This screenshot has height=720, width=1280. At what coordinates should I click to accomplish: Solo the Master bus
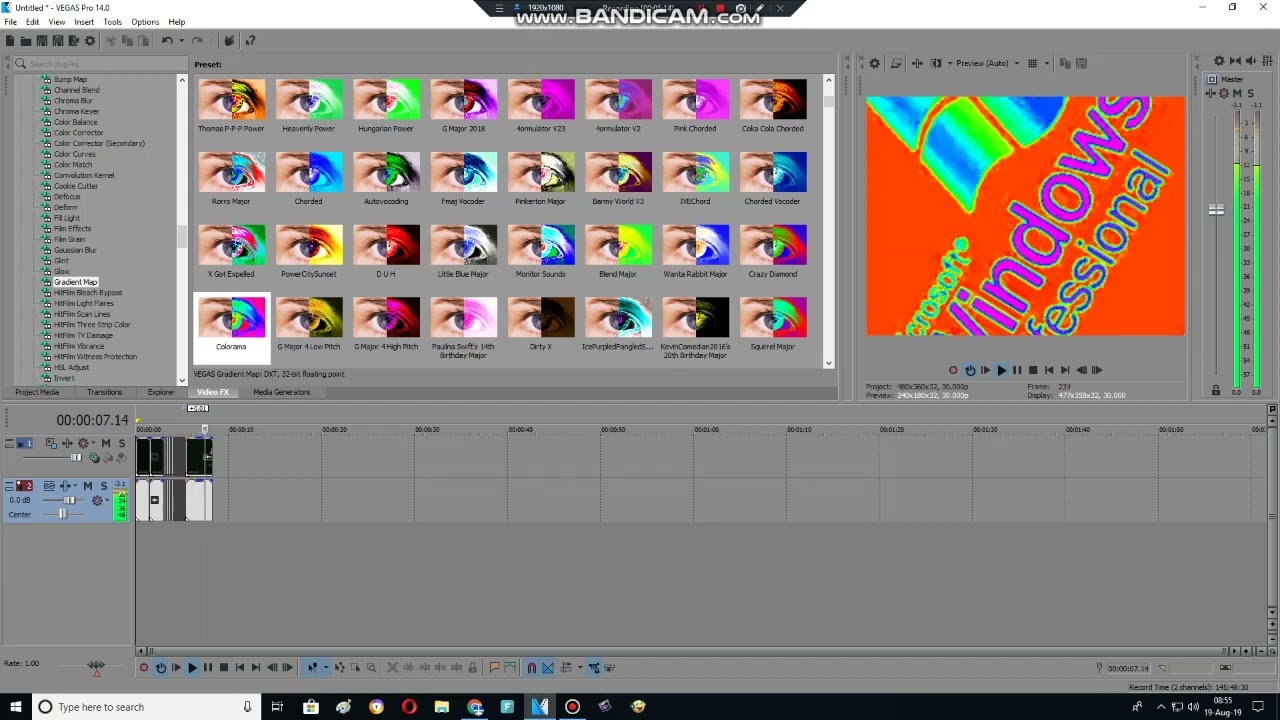click(1250, 93)
